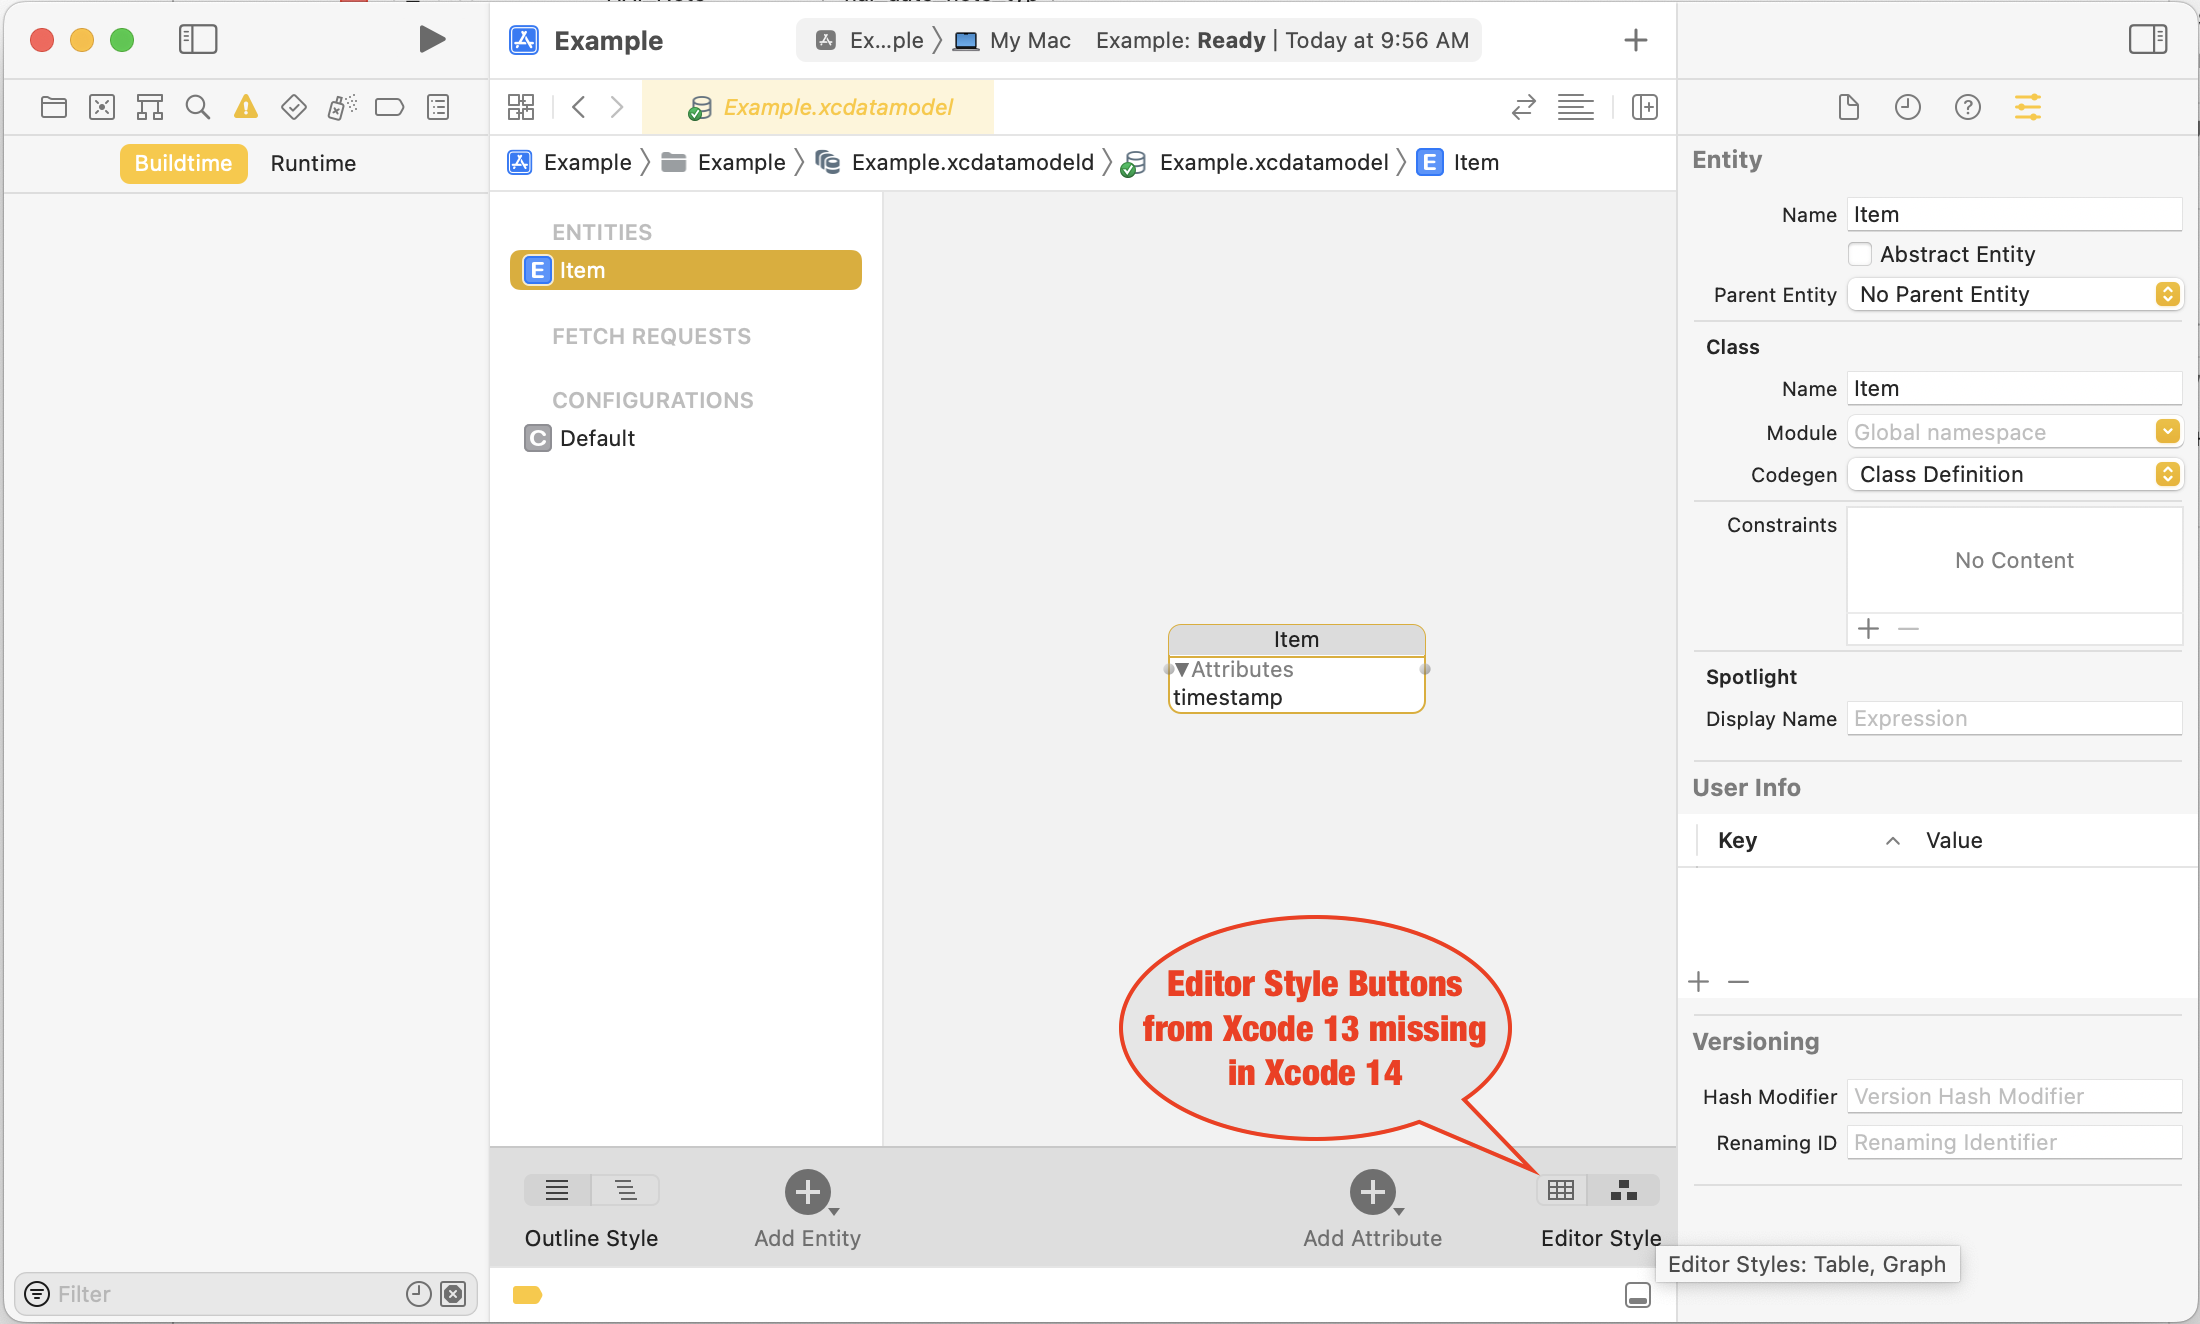Collapse the Attributes disclosure triangle
Screen dimensions: 2200x1324
(x=1182, y=669)
